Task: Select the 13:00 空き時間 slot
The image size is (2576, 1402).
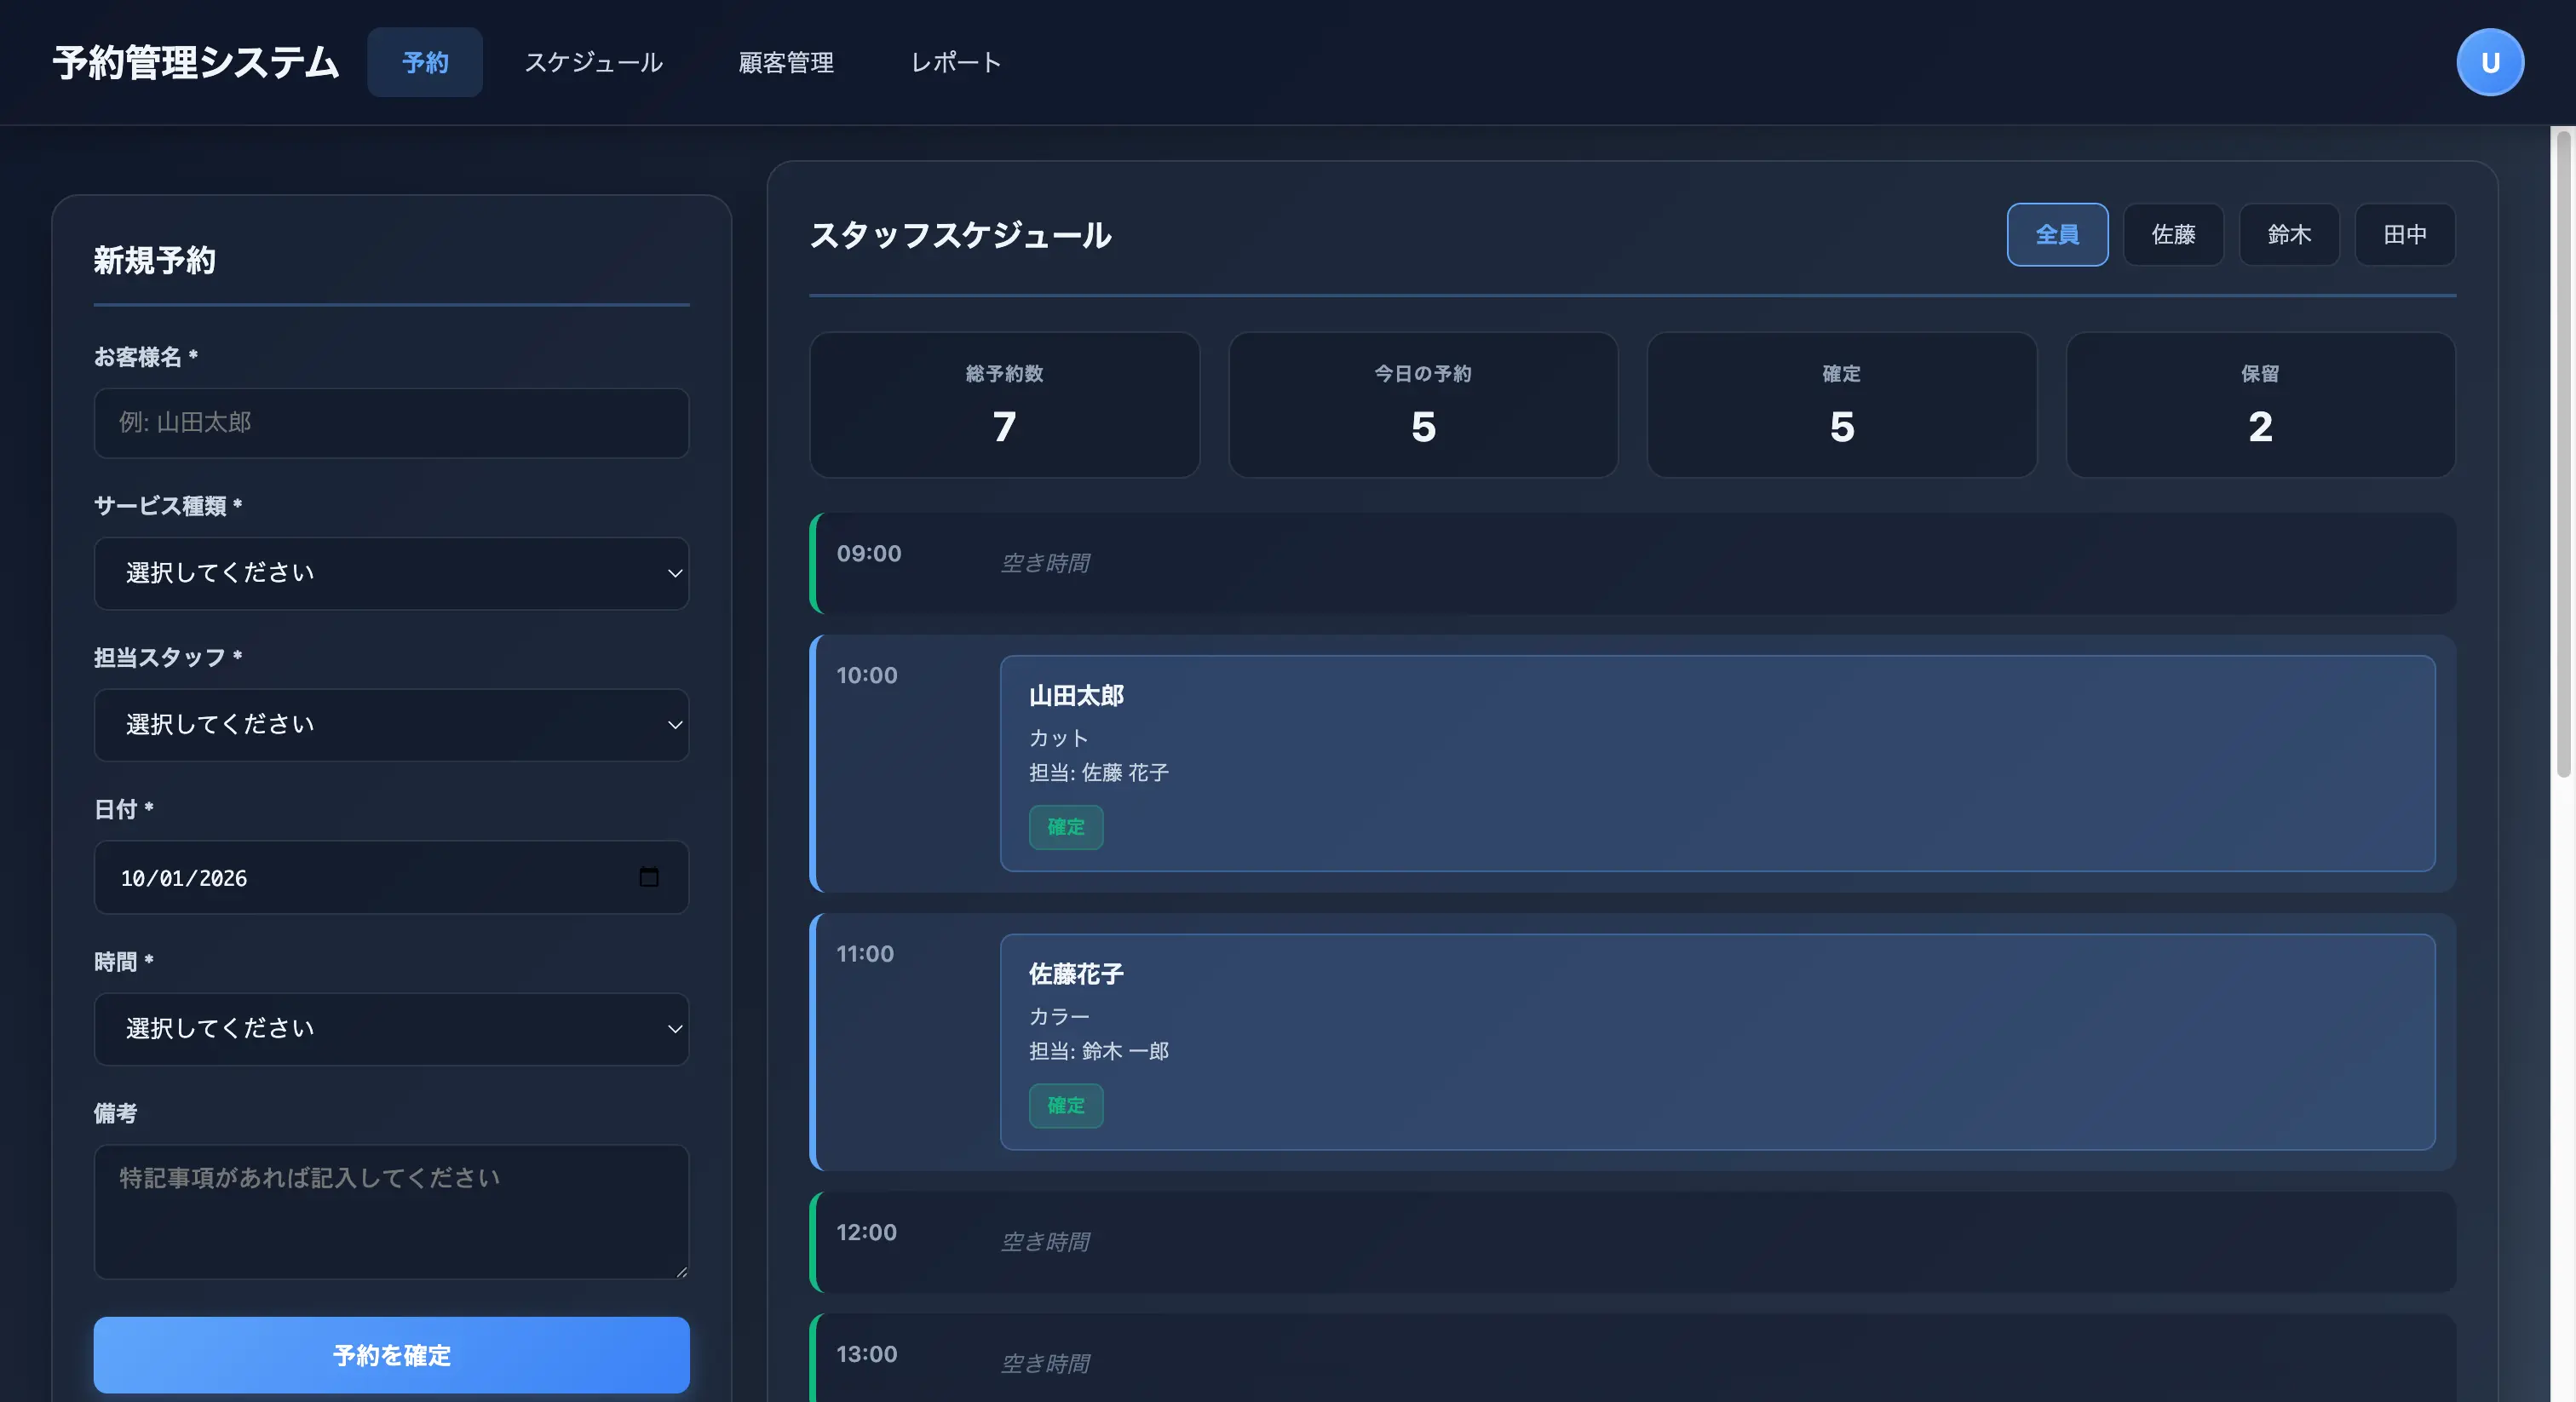Action: 1632,1358
